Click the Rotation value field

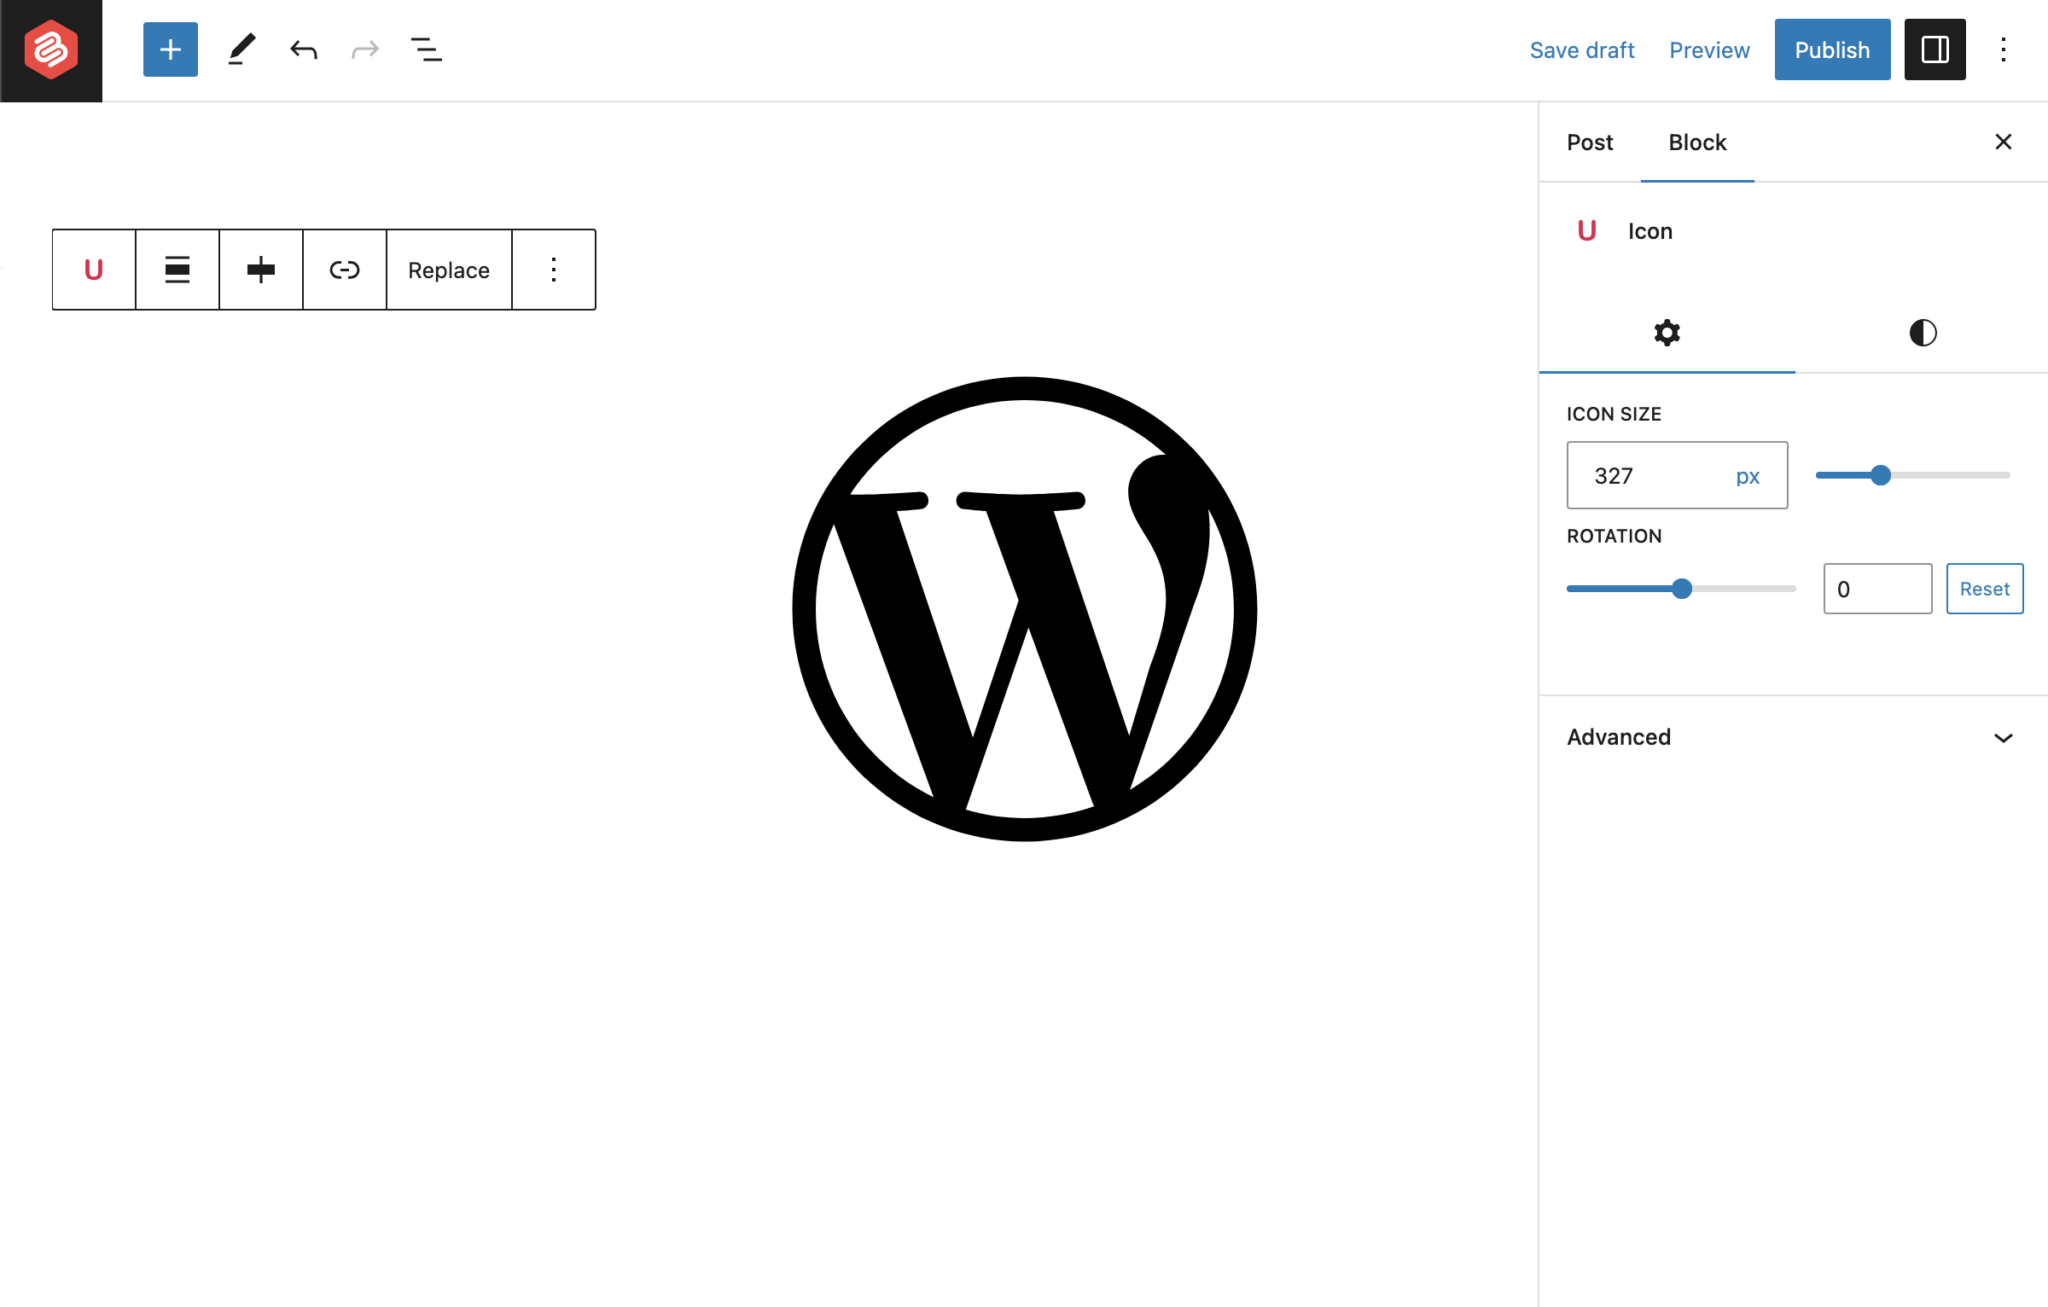pyautogui.click(x=1877, y=588)
